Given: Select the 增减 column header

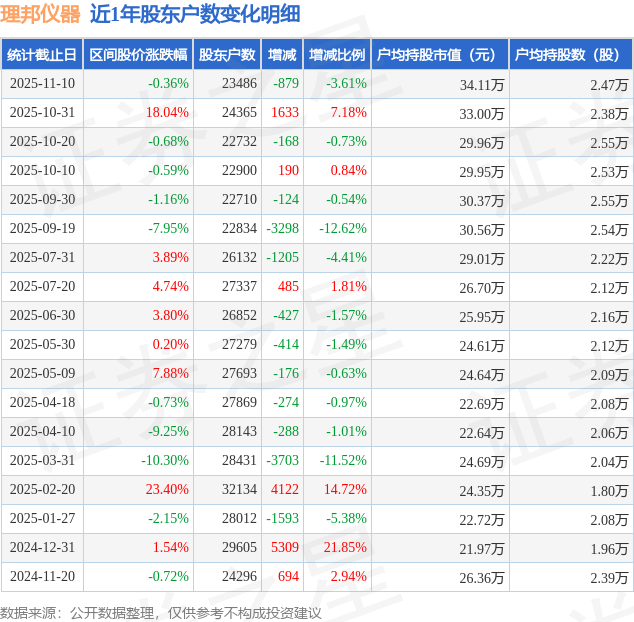Looking at the screenshot, I should [283, 55].
